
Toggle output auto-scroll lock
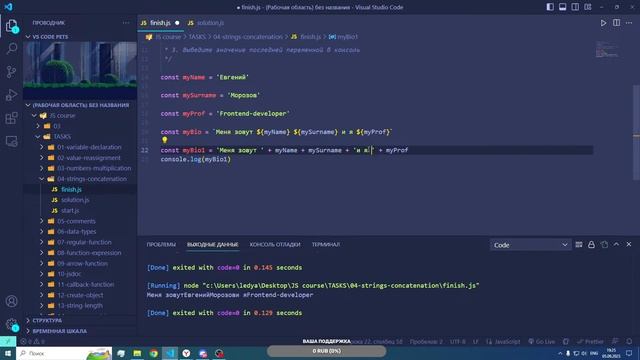click(591, 244)
